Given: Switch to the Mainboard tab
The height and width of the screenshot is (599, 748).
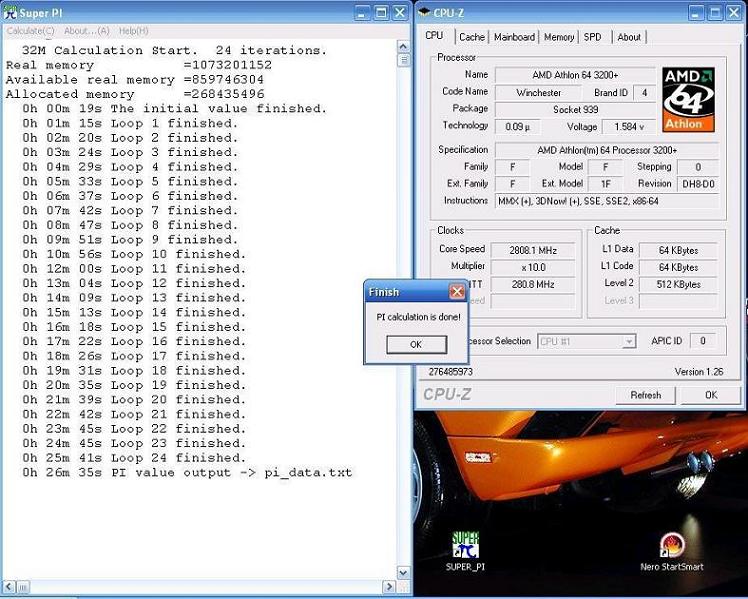Looking at the screenshot, I should (514, 37).
